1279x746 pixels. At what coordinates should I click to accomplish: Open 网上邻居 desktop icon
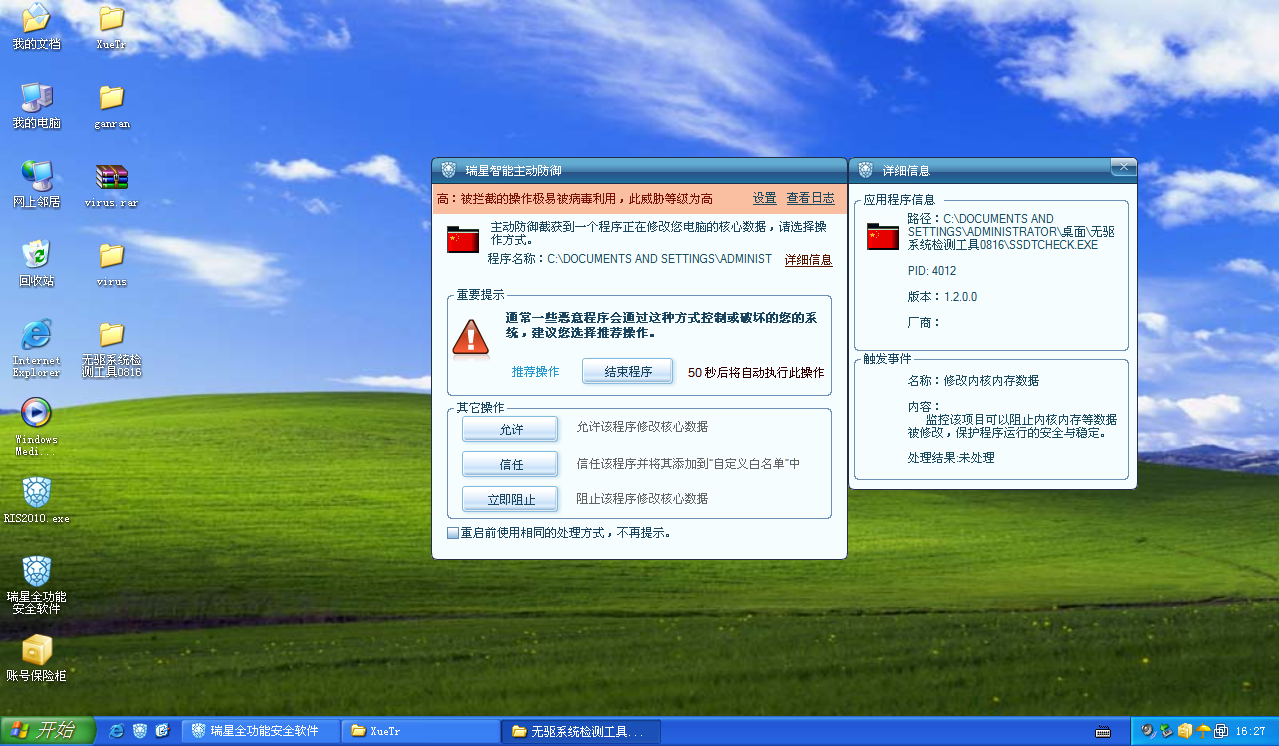[36, 184]
